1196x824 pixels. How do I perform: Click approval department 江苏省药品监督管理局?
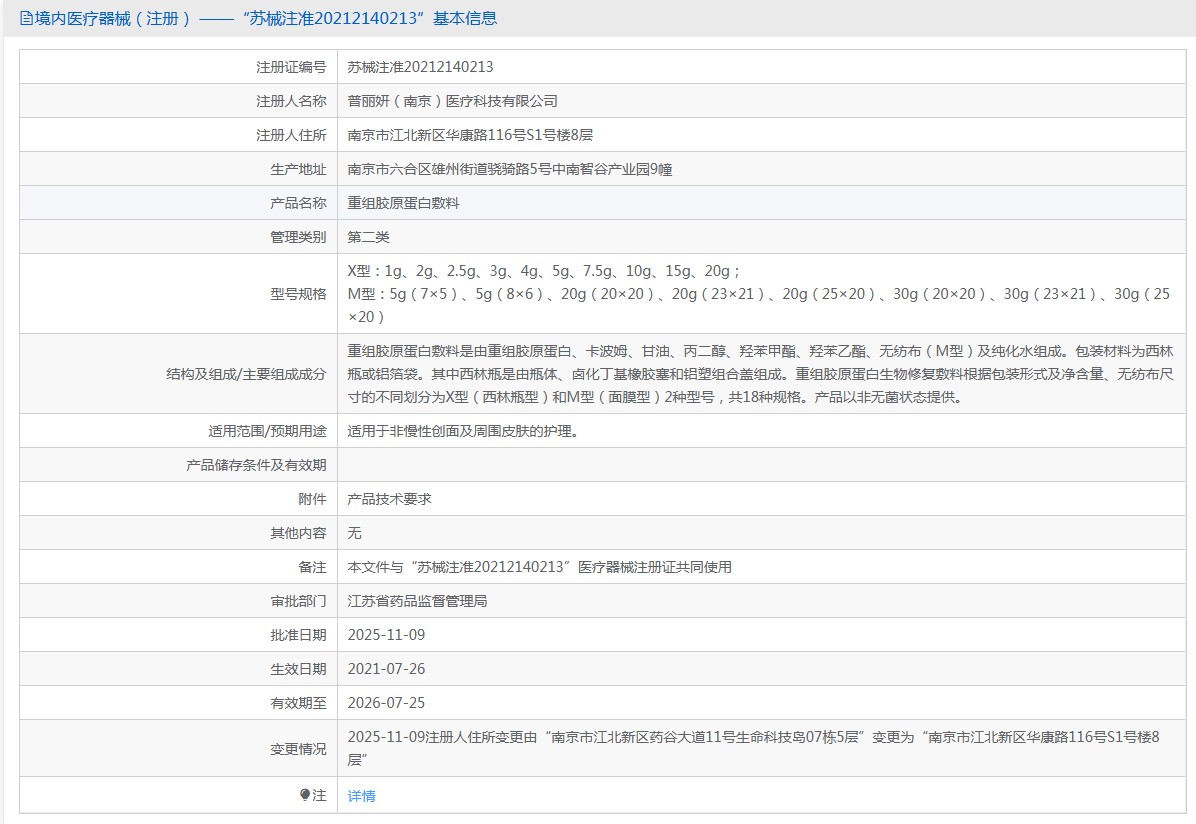(x=417, y=601)
